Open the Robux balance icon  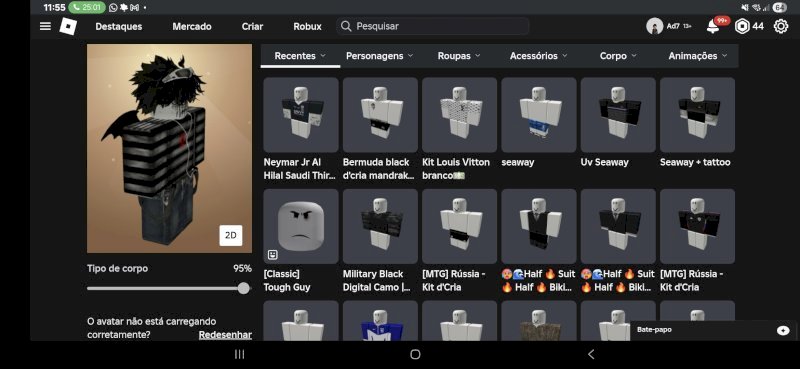pyautogui.click(x=742, y=26)
